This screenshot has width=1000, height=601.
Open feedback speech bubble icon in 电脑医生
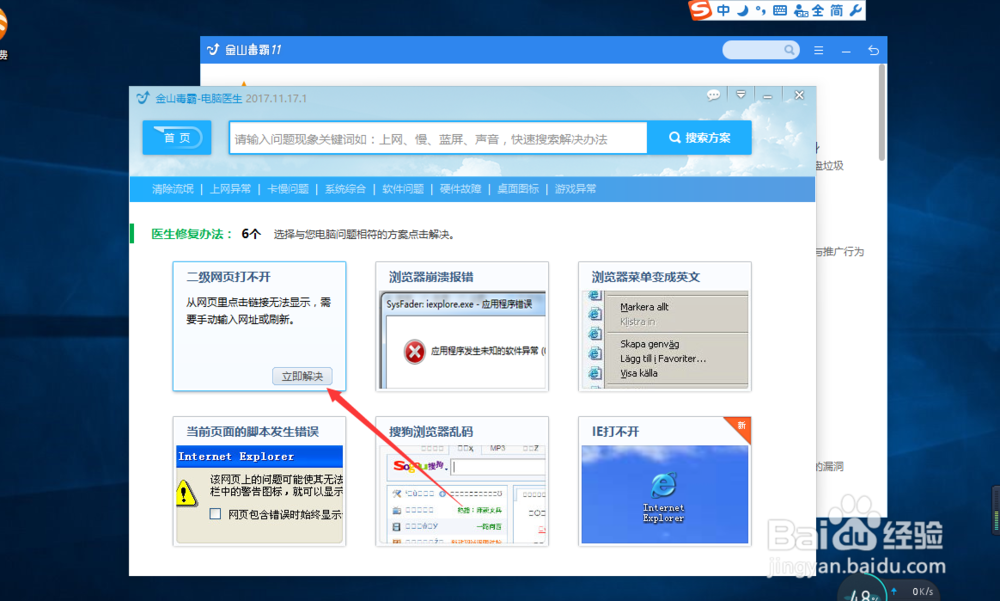713,95
